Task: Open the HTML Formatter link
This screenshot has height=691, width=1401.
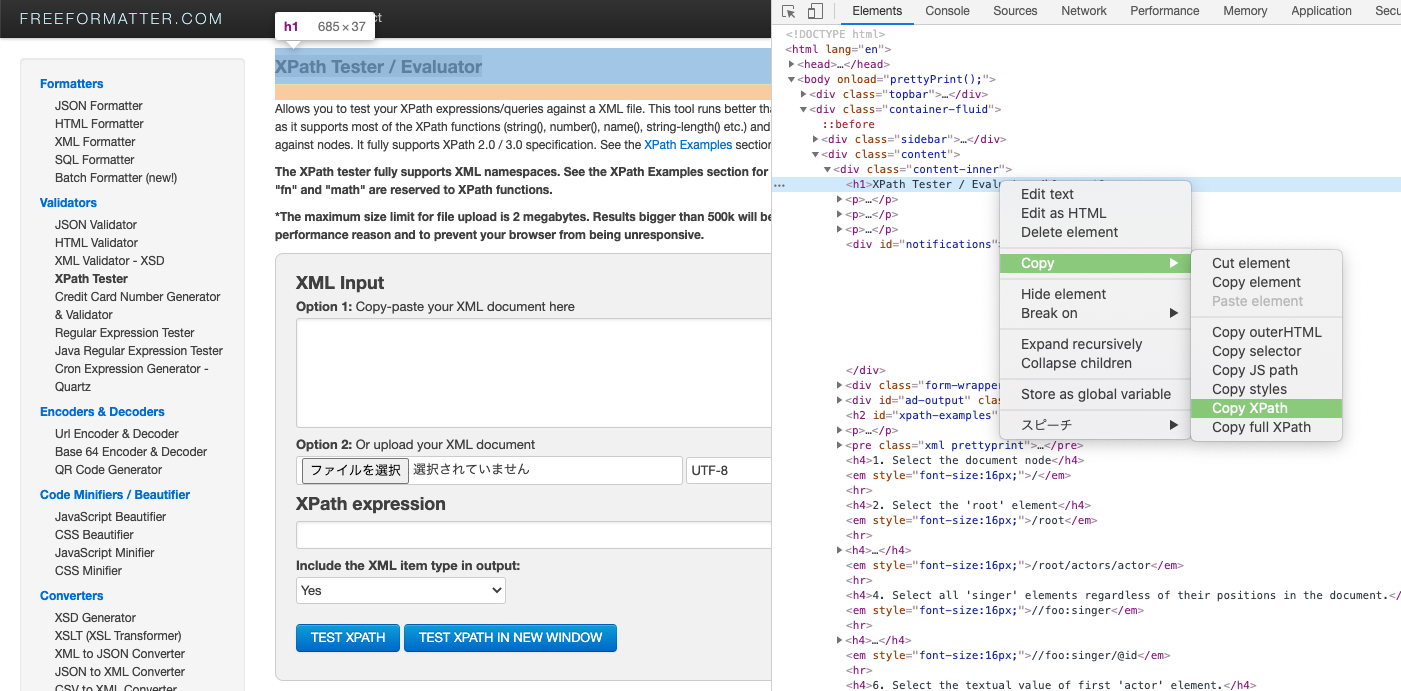Action: [99, 123]
